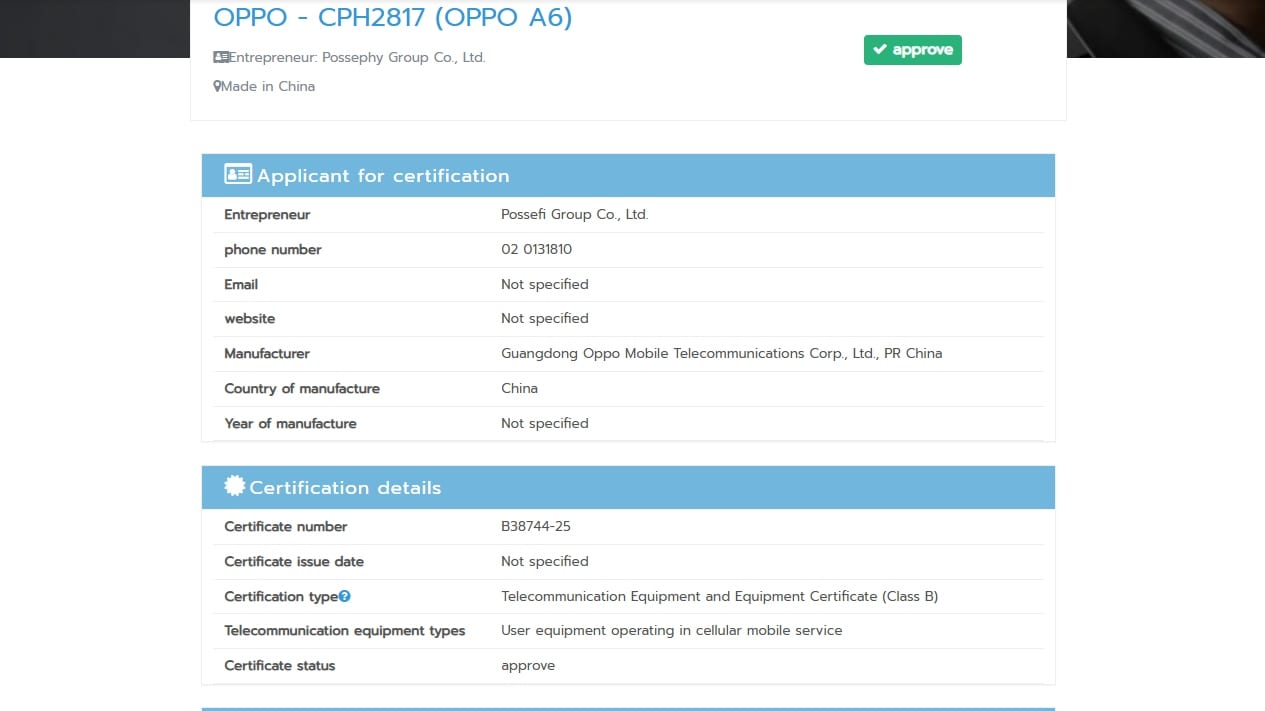The image size is (1265, 711).
Task: Open the OPPO - CPH2817 (OPPO A6) title
Action: 393,18
